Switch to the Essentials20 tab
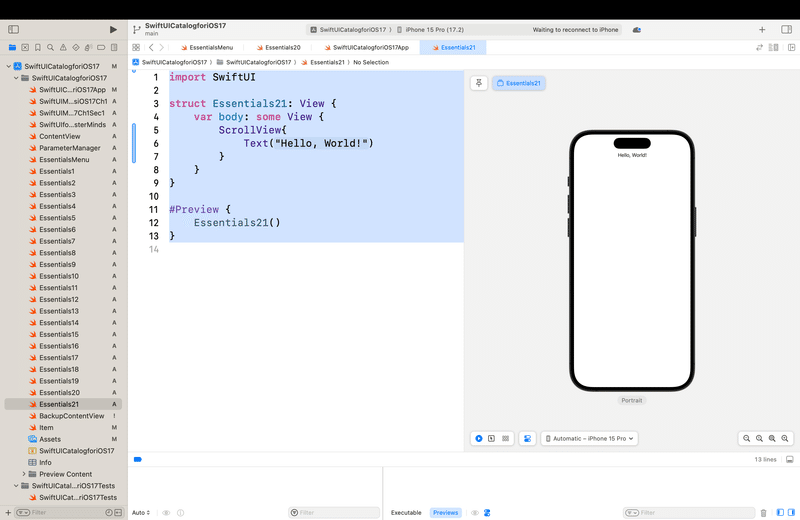 click(279, 47)
